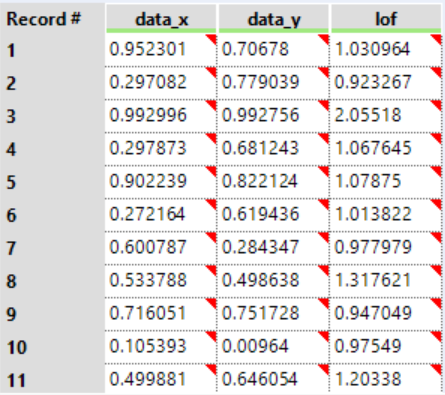Click the cell containing 0.533788
The image size is (445, 395).
(161, 281)
